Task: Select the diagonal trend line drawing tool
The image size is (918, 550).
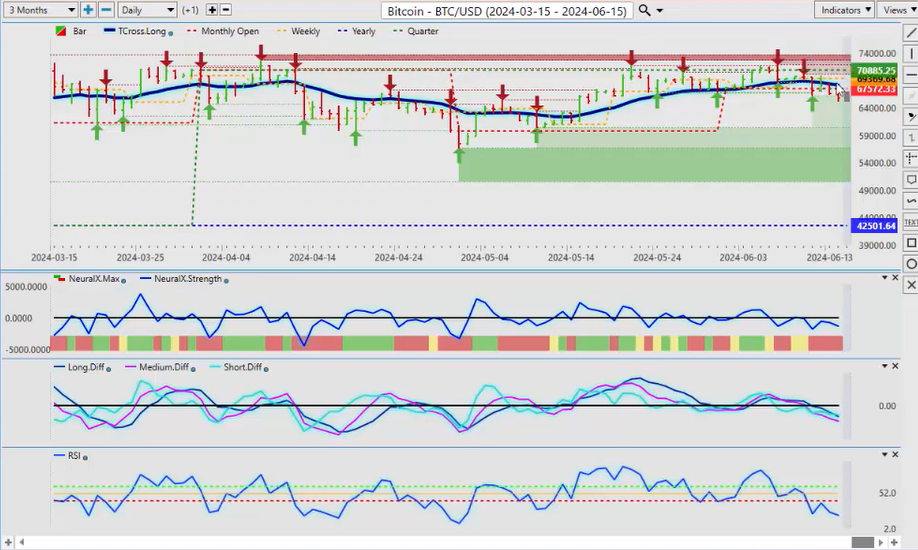Action: click(x=910, y=34)
